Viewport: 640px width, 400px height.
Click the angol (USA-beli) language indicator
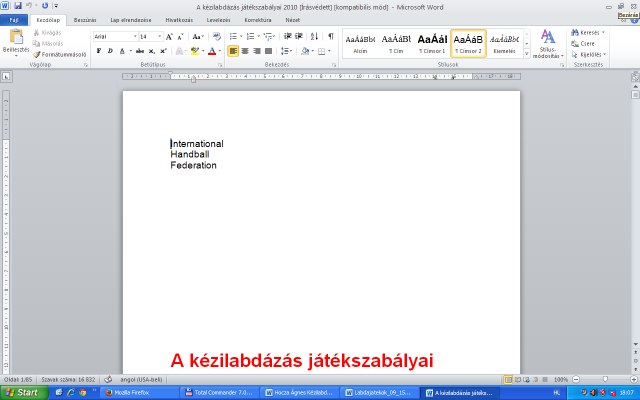point(141,380)
